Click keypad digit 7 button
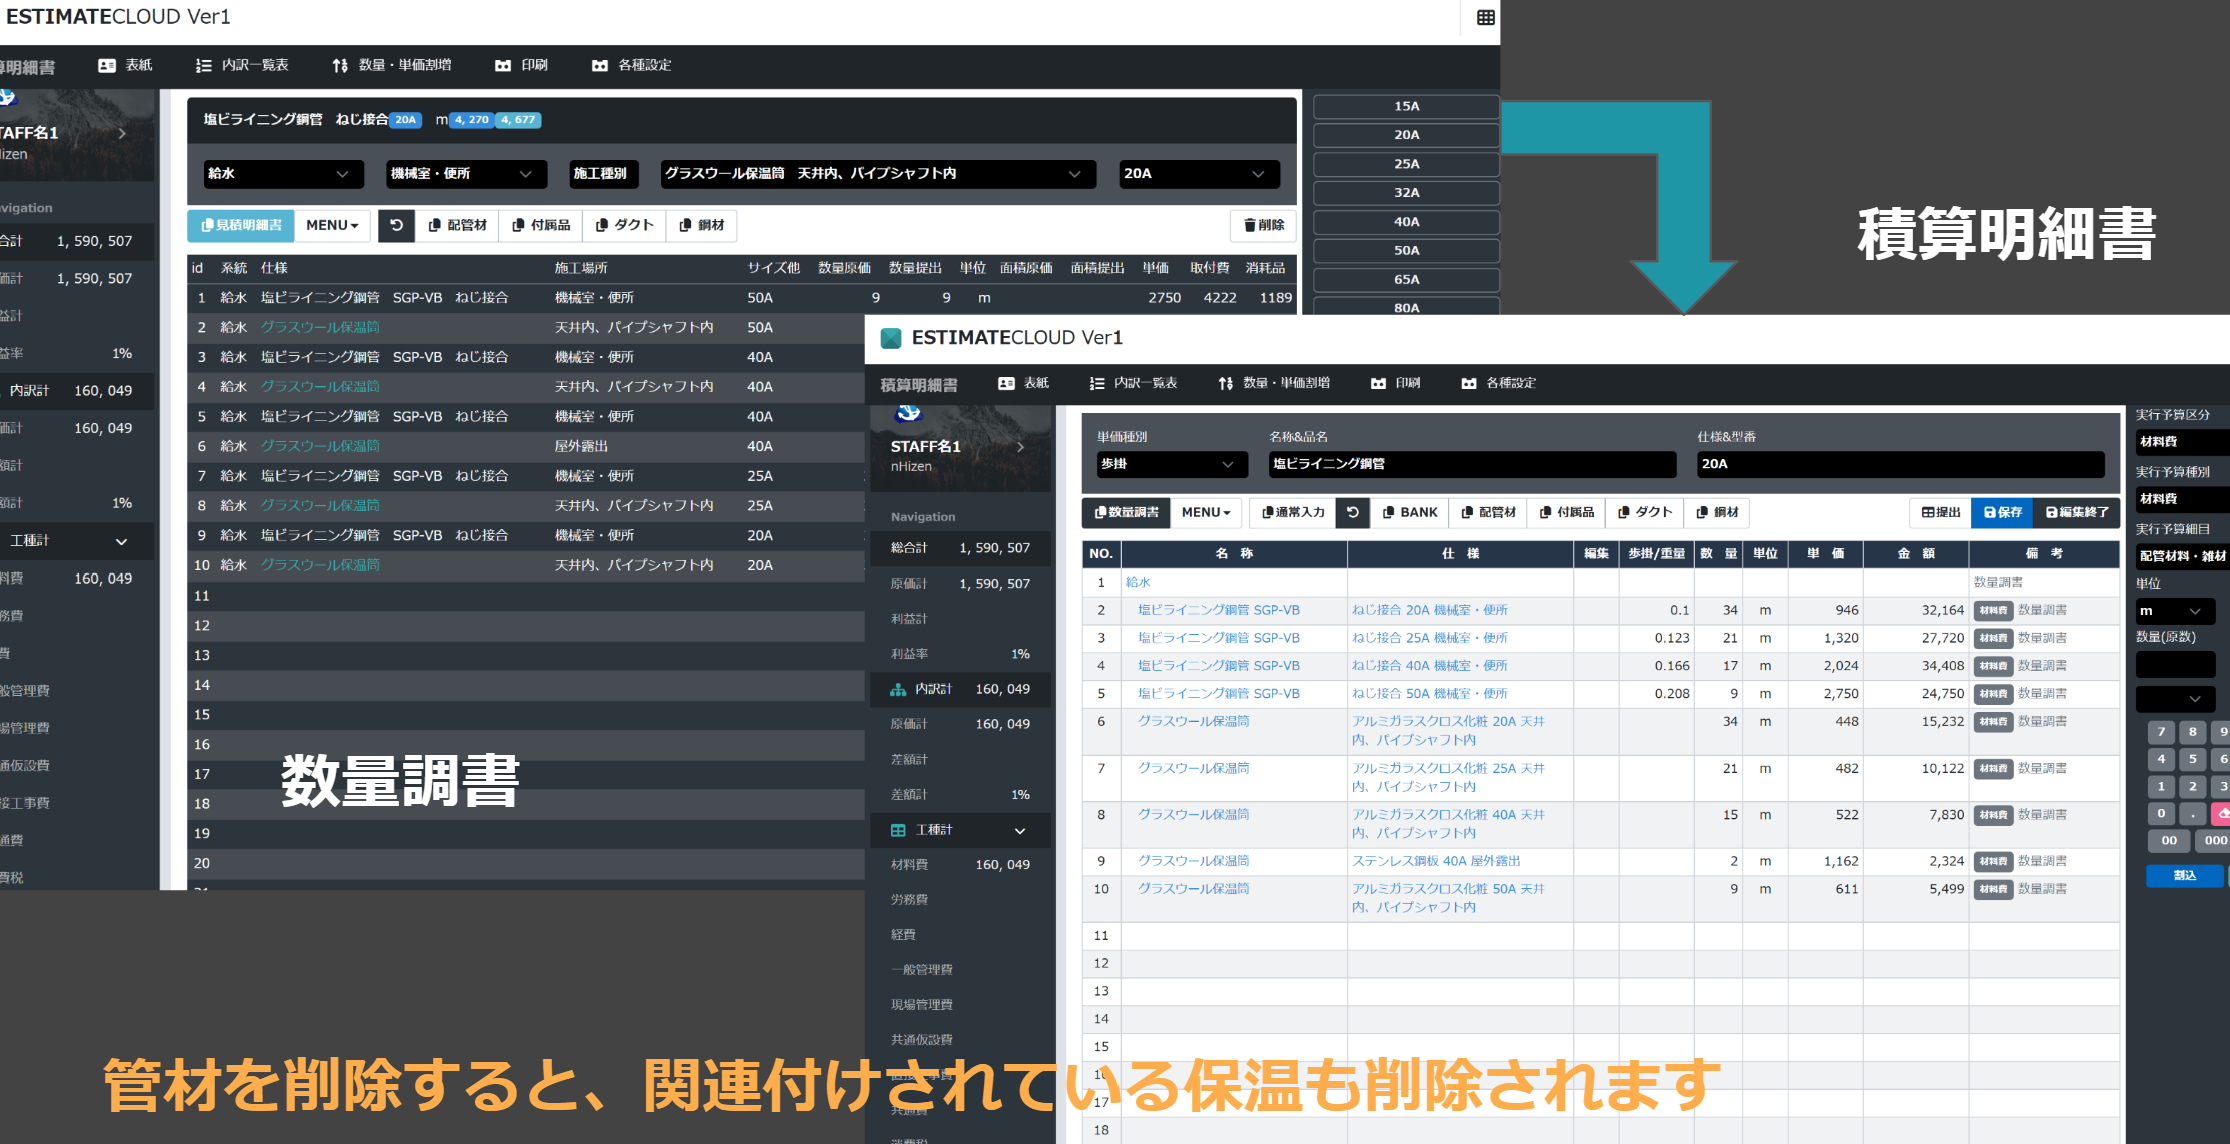The width and height of the screenshot is (2230, 1144). click(2161, 732)
